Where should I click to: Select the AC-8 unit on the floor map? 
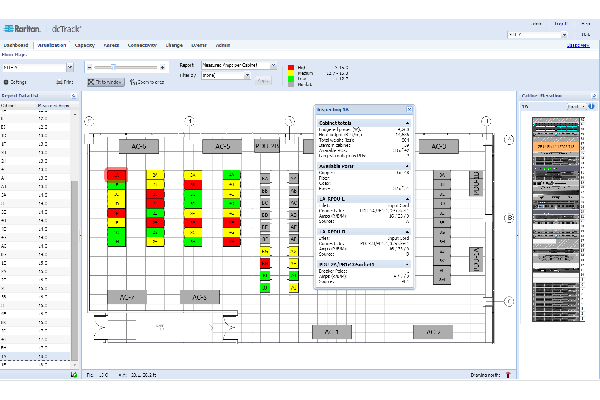coord(199,297)
